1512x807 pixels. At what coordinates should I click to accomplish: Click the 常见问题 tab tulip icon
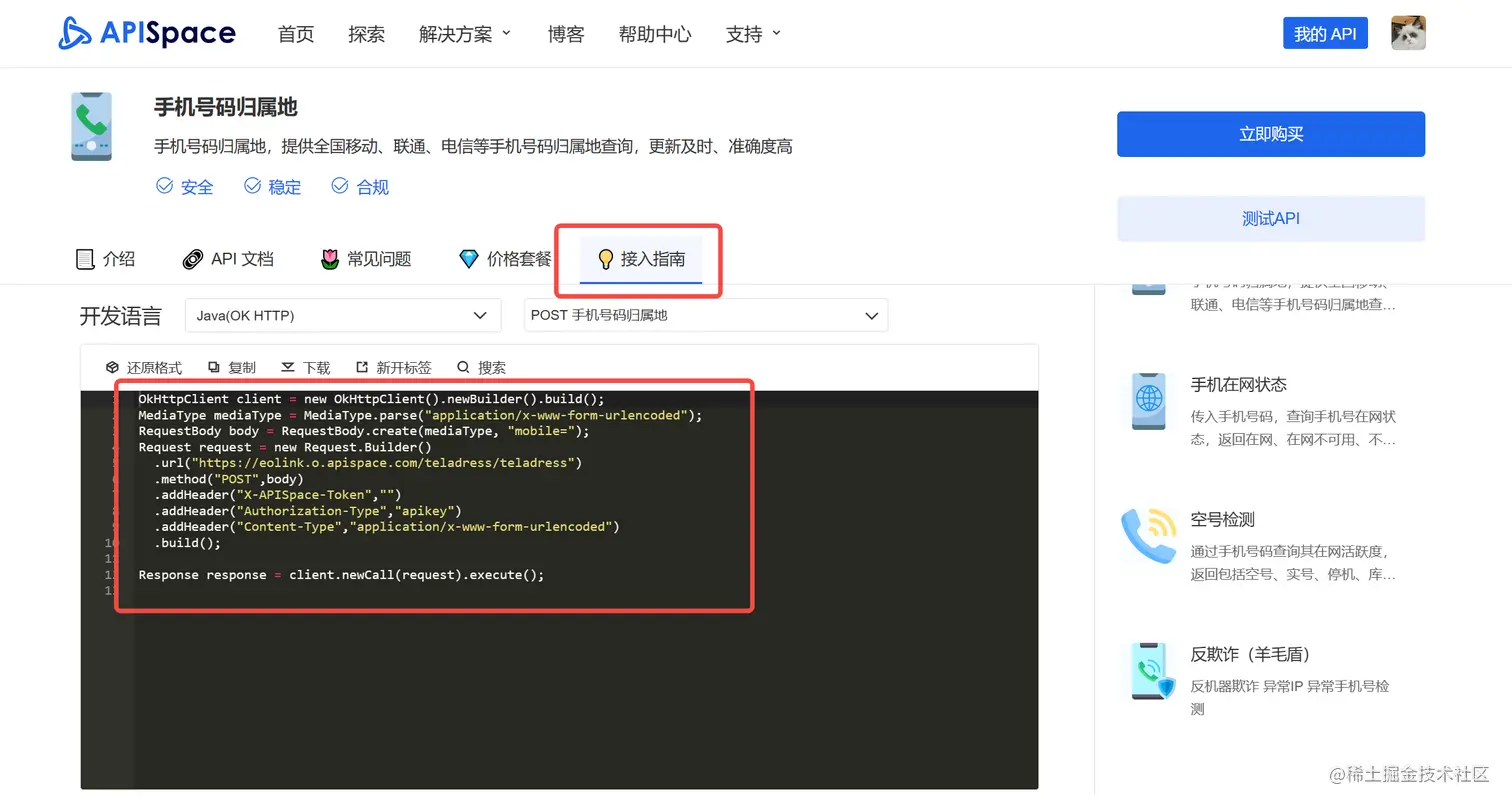(x=330, y=259)
